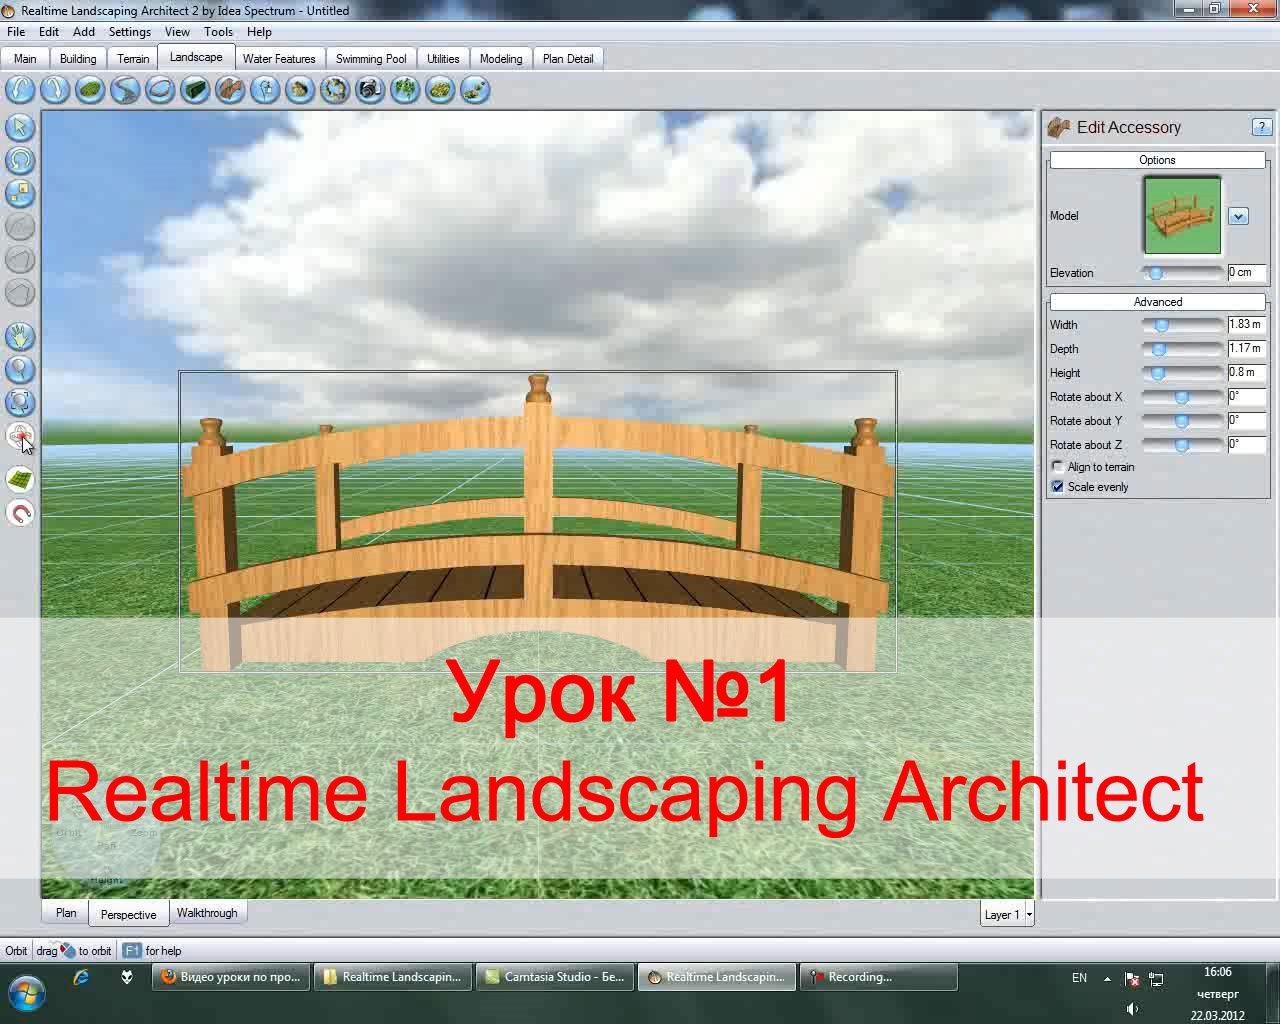The height and width of the screenshot is (1024, 1280).
Task: Activate the Zoom magnifier tool
Action: 20,369
